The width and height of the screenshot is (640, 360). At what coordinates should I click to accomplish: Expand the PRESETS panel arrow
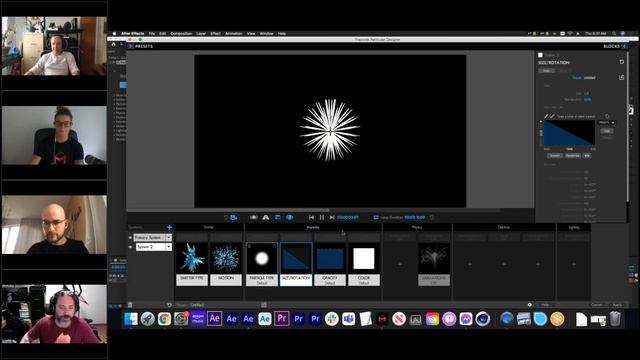click(x=131, y=46)
